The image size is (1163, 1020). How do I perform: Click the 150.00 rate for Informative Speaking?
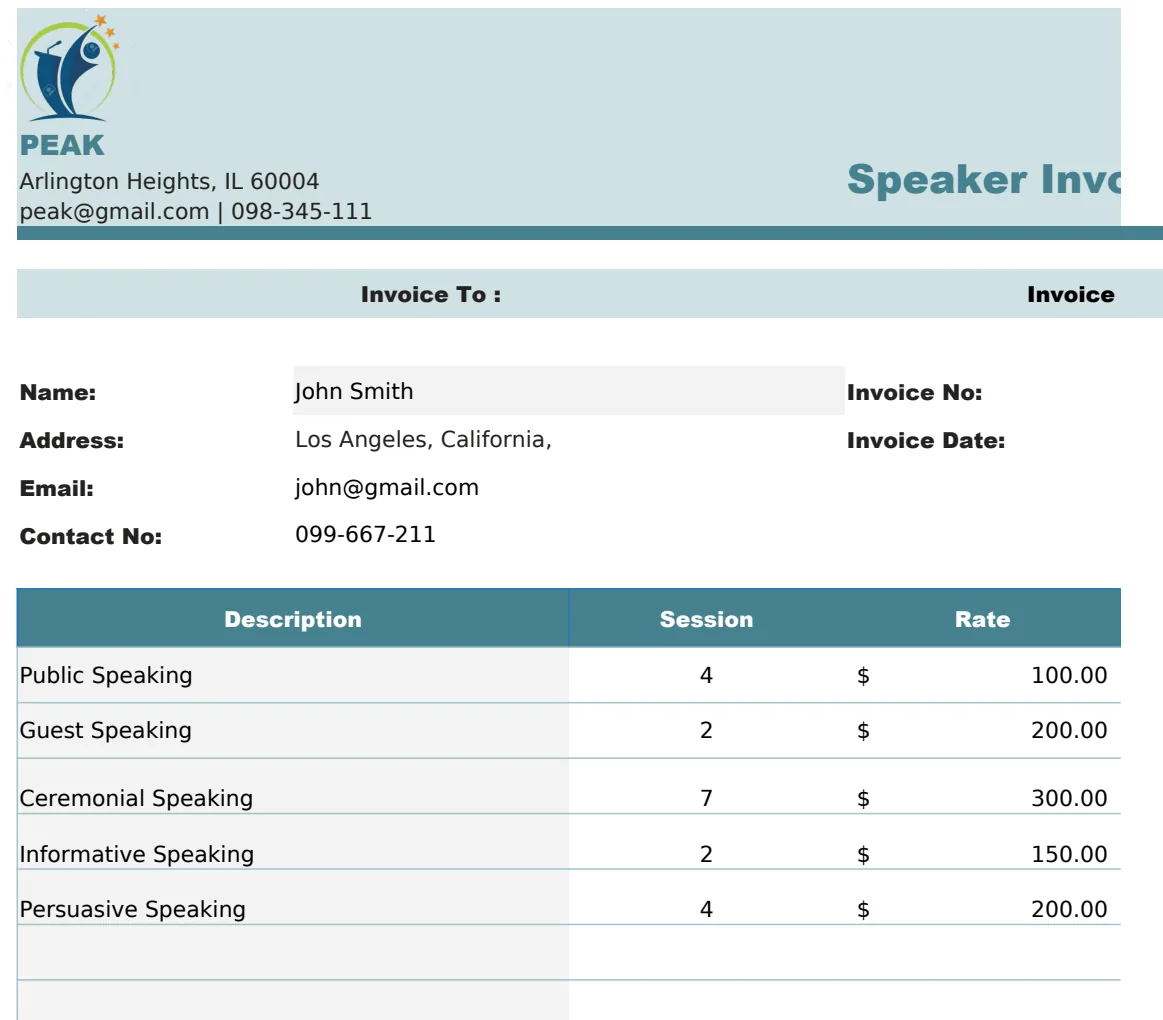(1069, 854)
